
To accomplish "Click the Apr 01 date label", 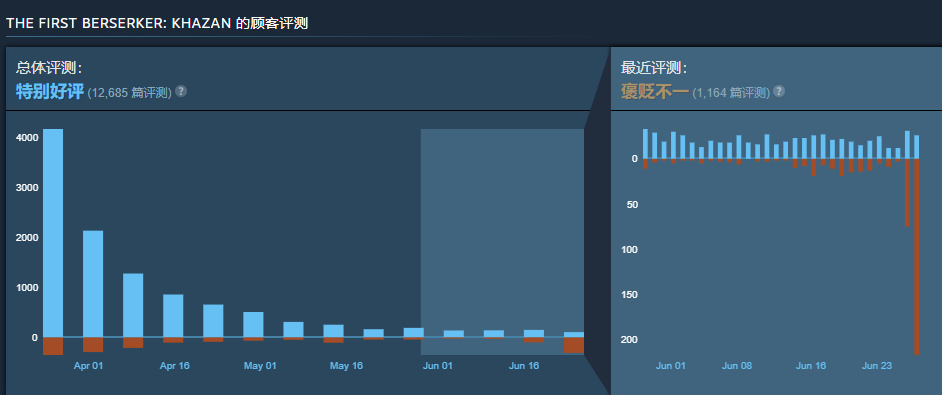I will (x=89, y=366).
